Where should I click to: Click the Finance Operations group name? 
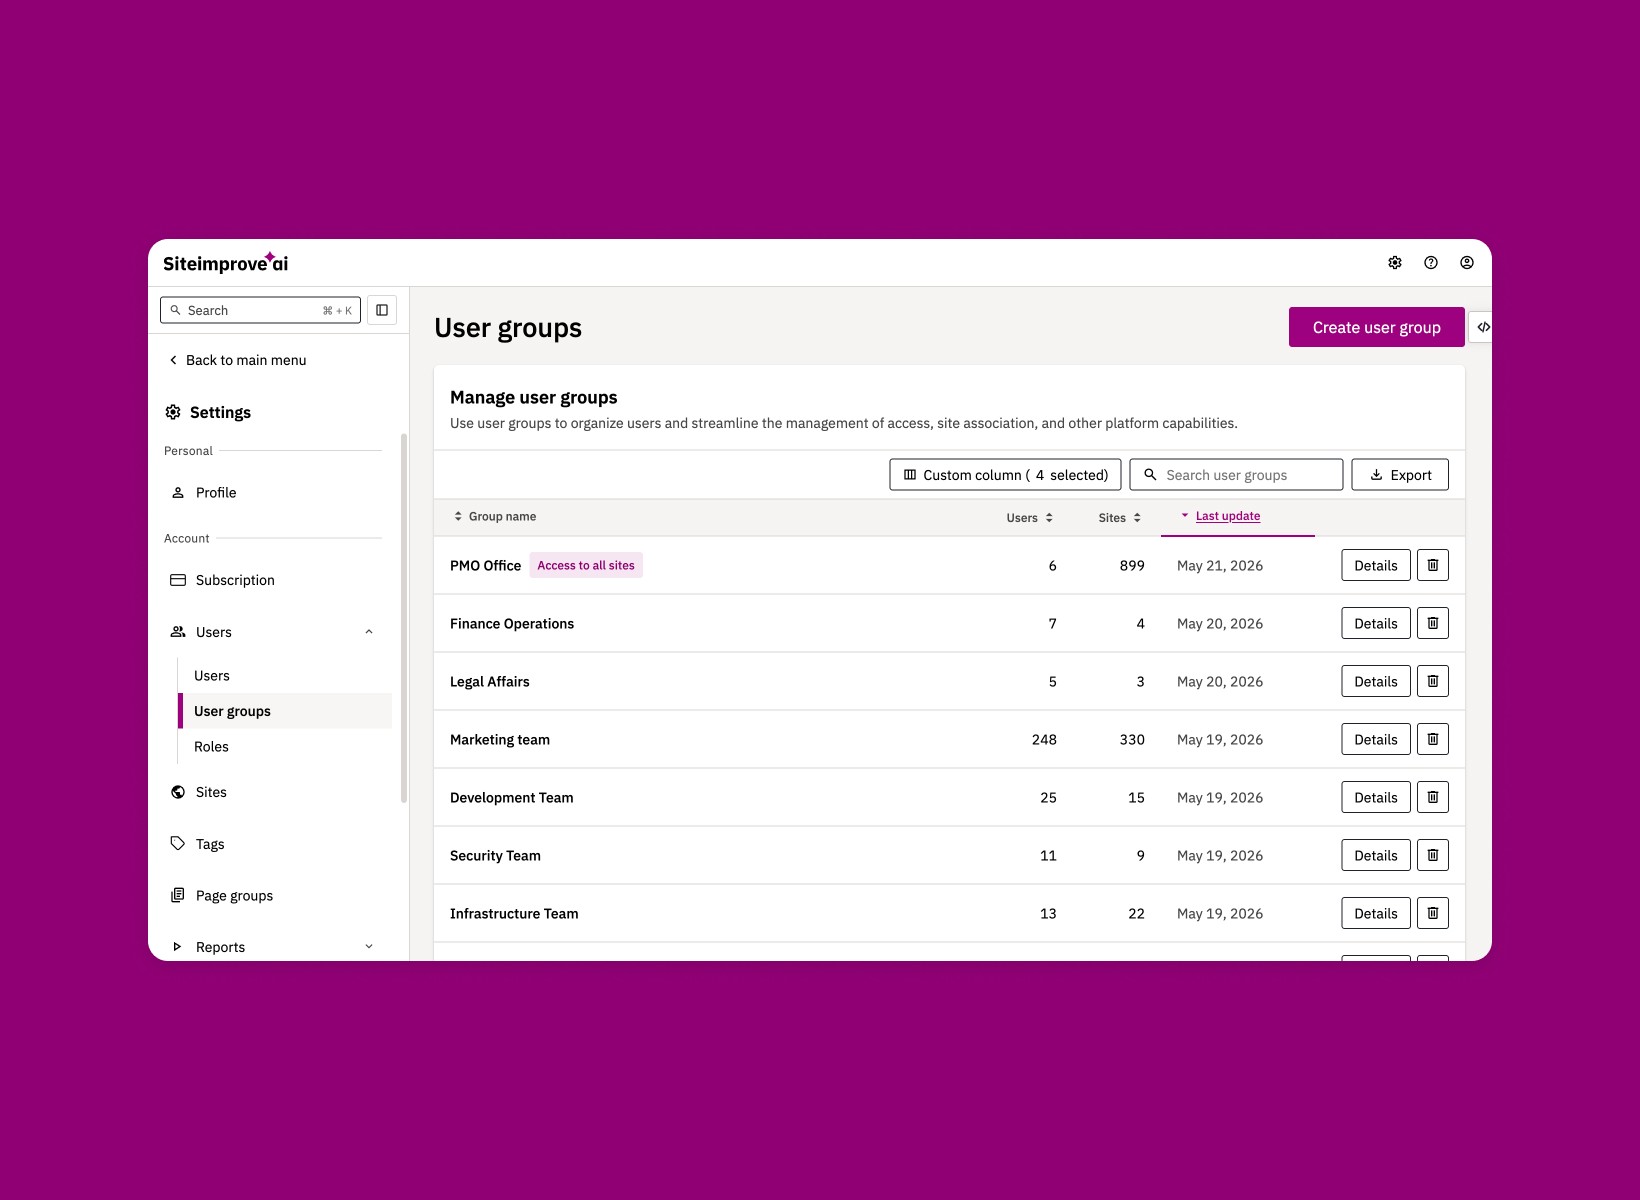512,624
